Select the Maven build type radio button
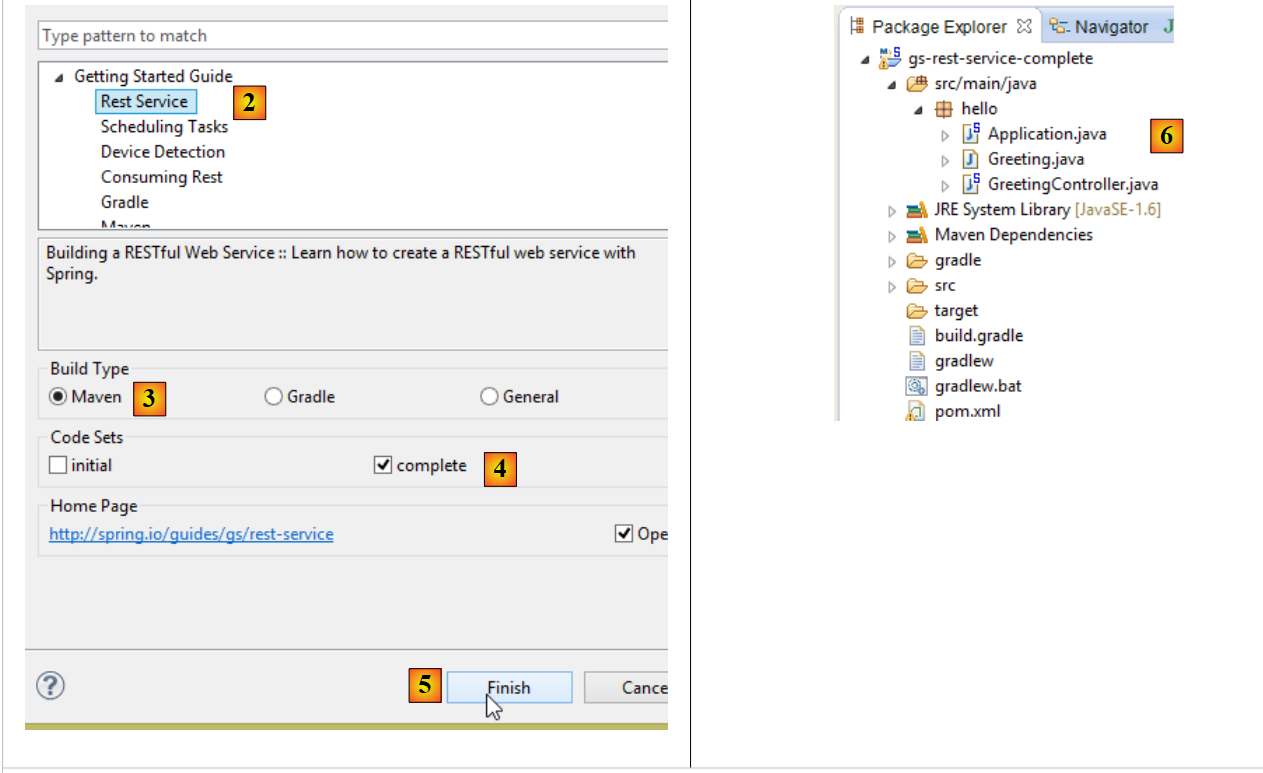1263x773 pixels. pos(59,397)
